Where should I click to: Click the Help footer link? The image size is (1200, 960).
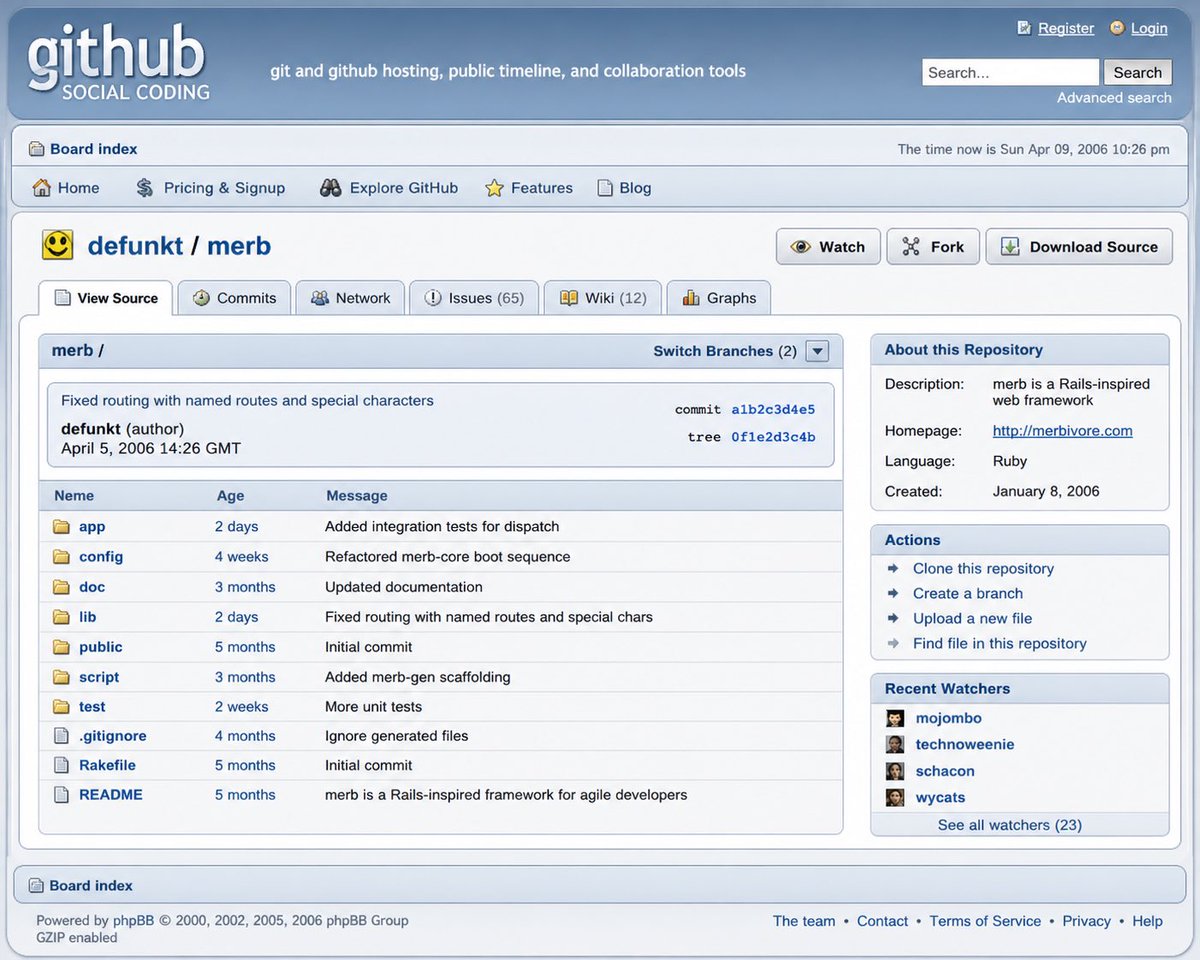(x=1148, y=921)
